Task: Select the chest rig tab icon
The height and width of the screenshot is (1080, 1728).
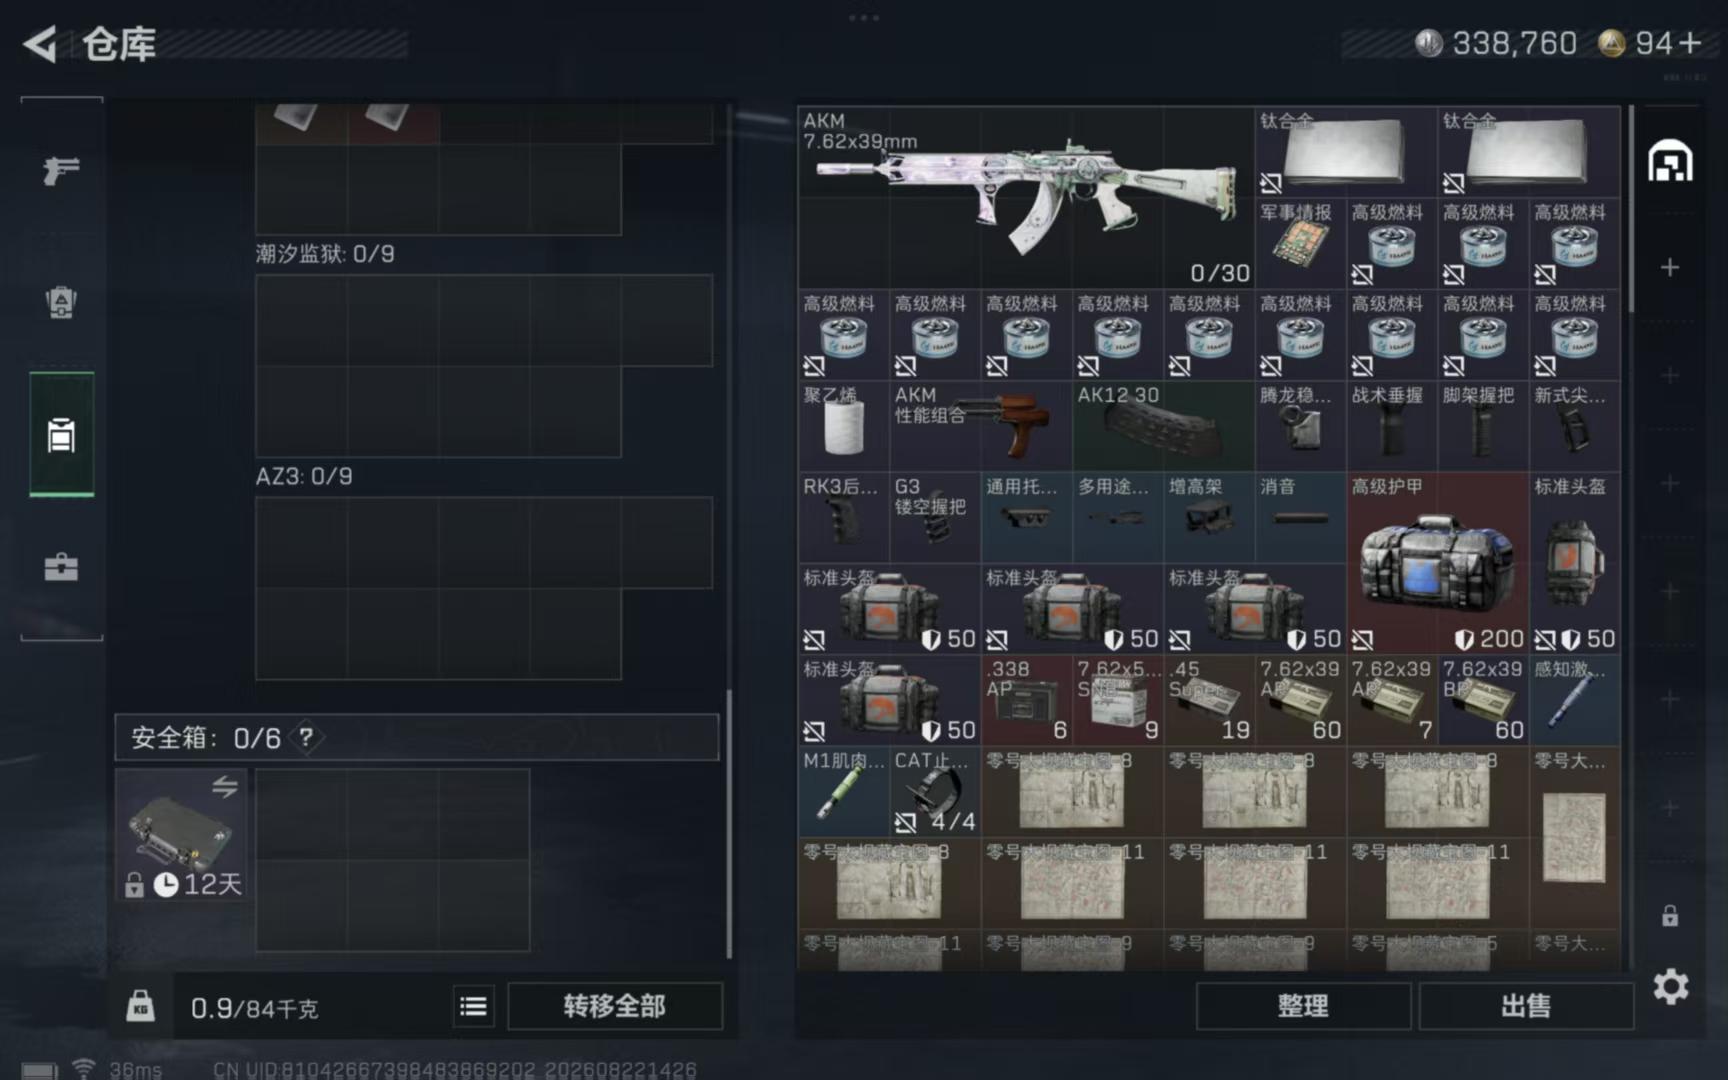Action: tap(61, 435)
